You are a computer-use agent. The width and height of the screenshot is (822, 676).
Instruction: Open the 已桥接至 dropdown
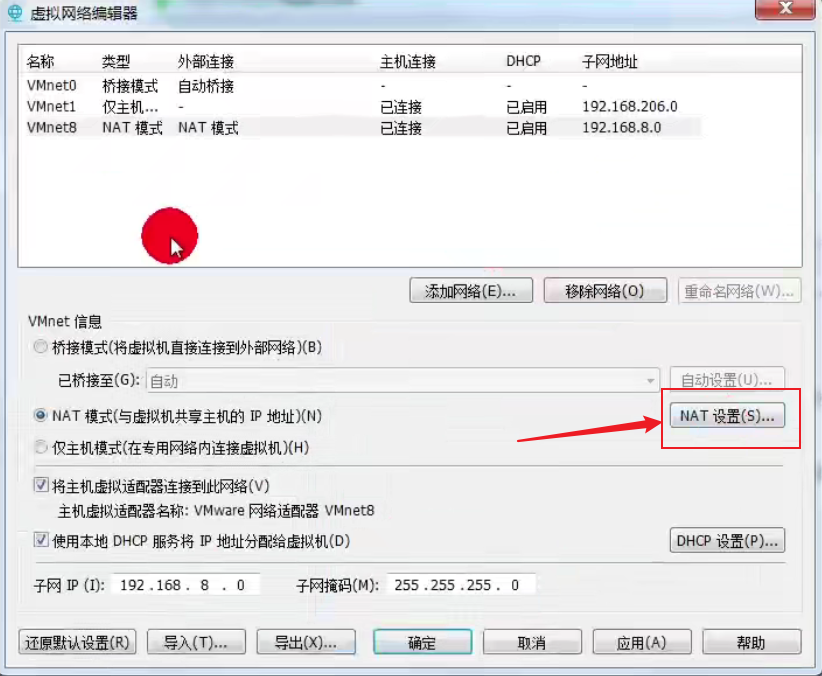(402, 381)
